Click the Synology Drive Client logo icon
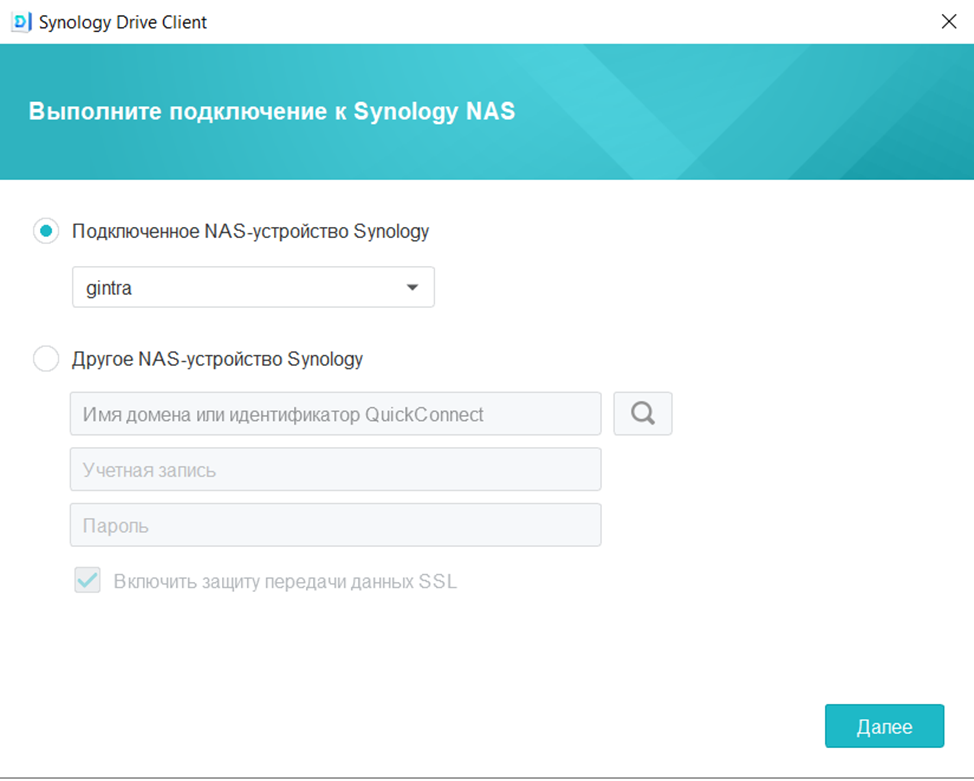974x781 pixels. (x=21, y=22)
